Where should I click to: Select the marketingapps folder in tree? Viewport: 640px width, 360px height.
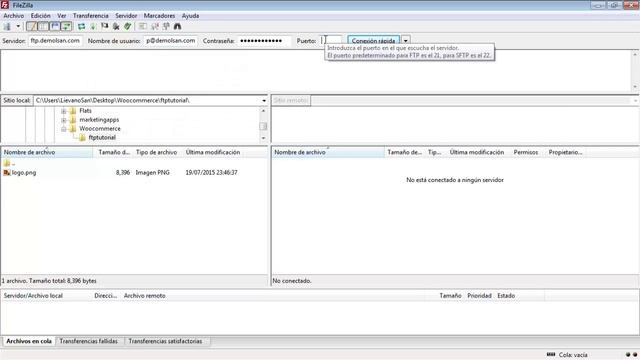(x=99, y=120)
